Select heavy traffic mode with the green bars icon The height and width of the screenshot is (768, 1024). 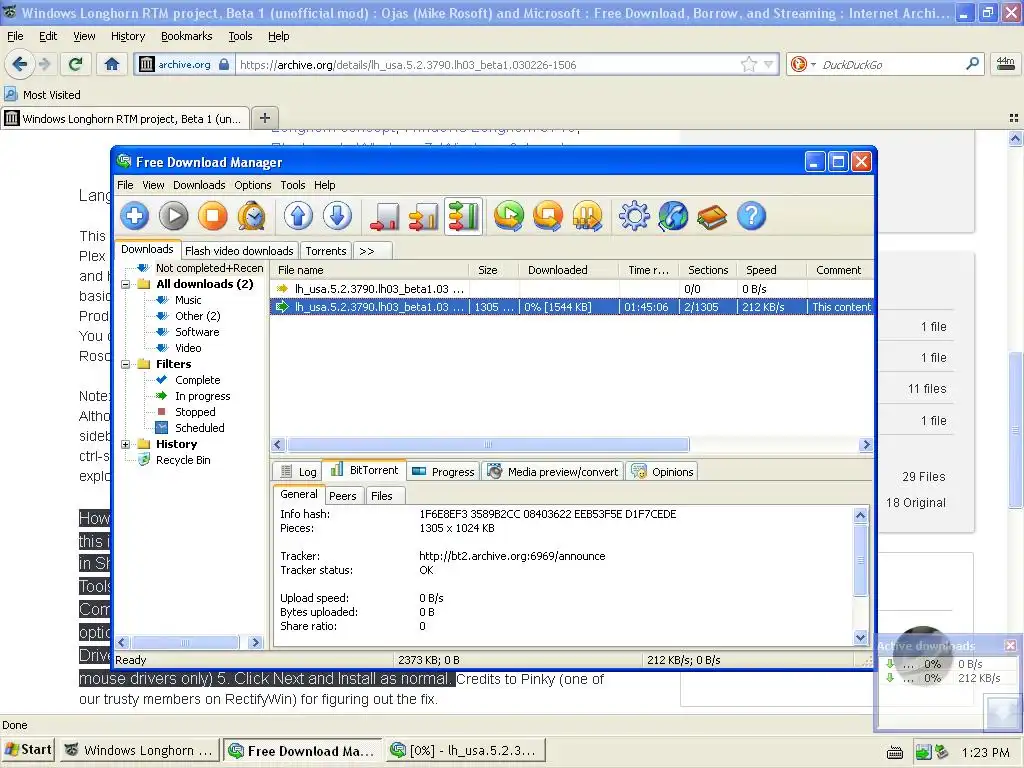pos(464,216)
